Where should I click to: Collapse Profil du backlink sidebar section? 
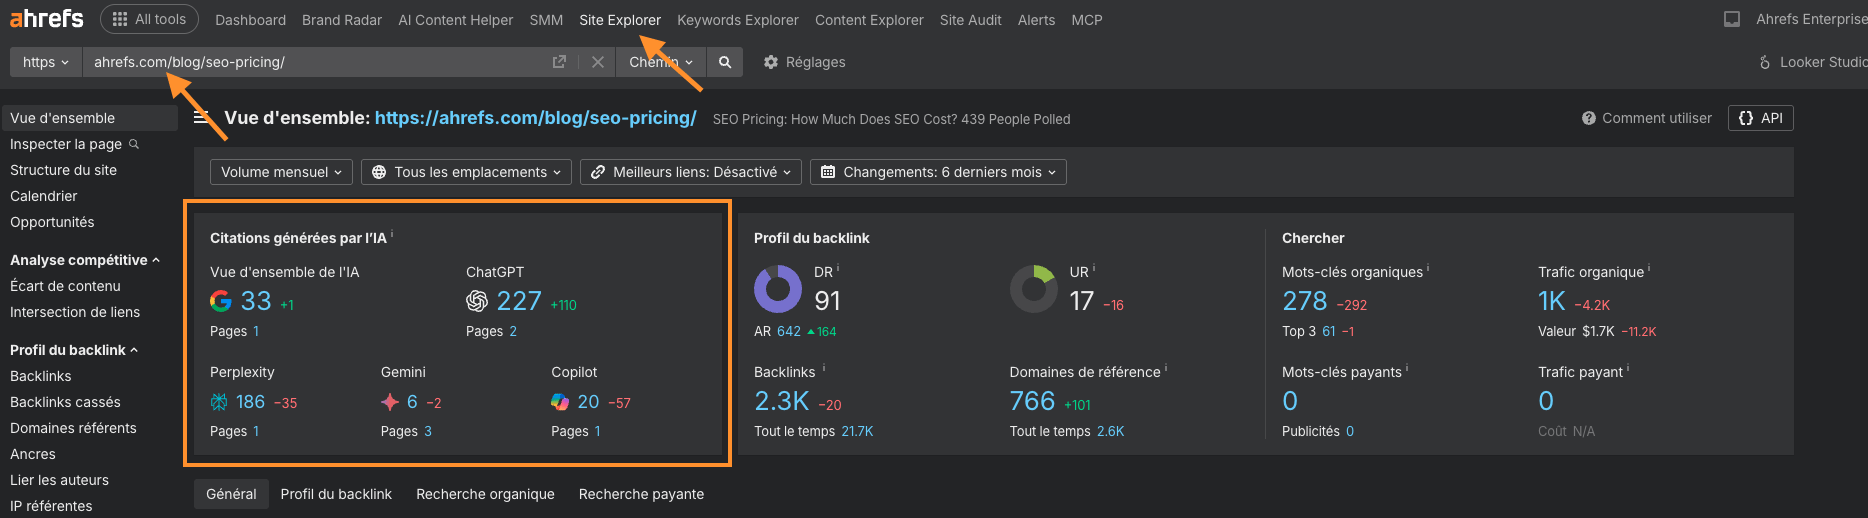(x=74, y=350)
